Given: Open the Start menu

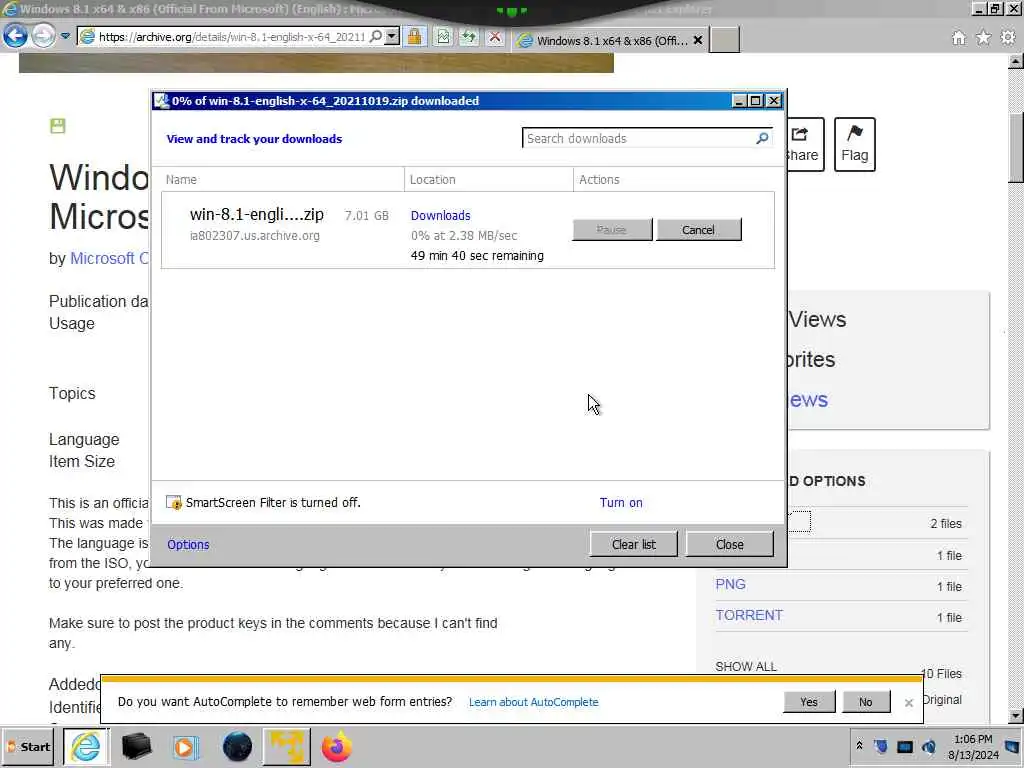Looking at the screenshot, I should coord(29,746).
